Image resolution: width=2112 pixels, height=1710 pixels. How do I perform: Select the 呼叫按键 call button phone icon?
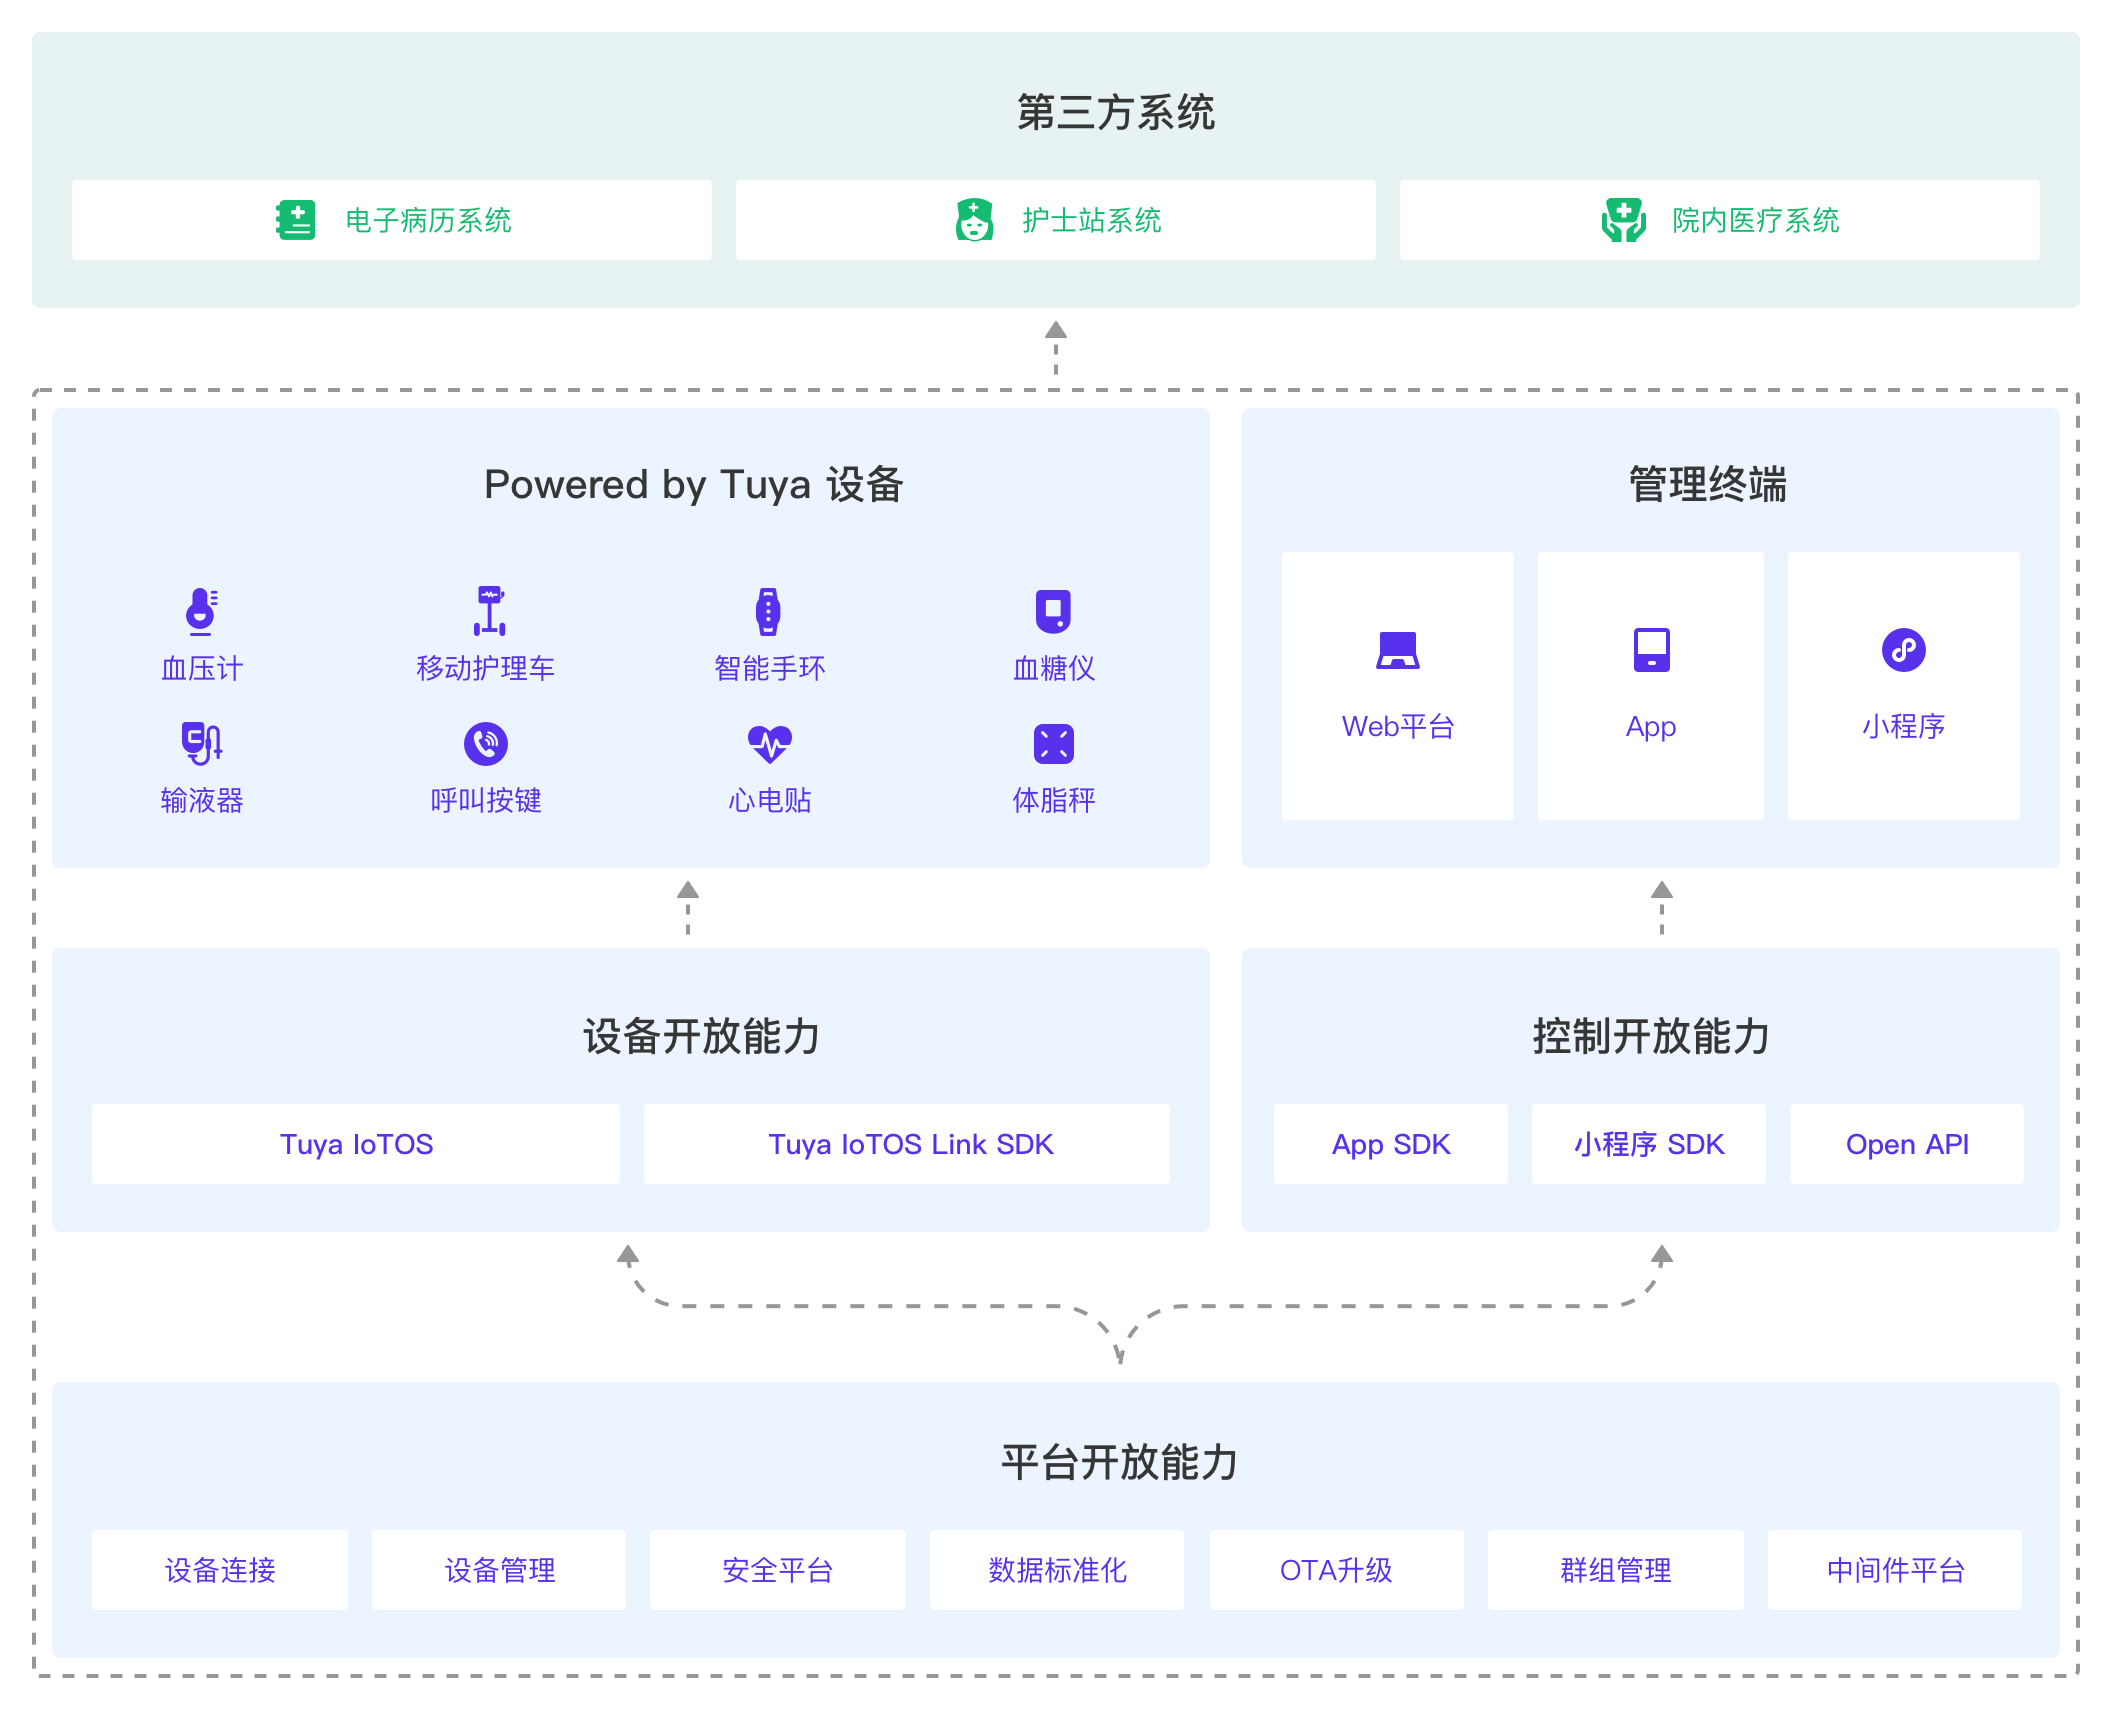point(486,743)
